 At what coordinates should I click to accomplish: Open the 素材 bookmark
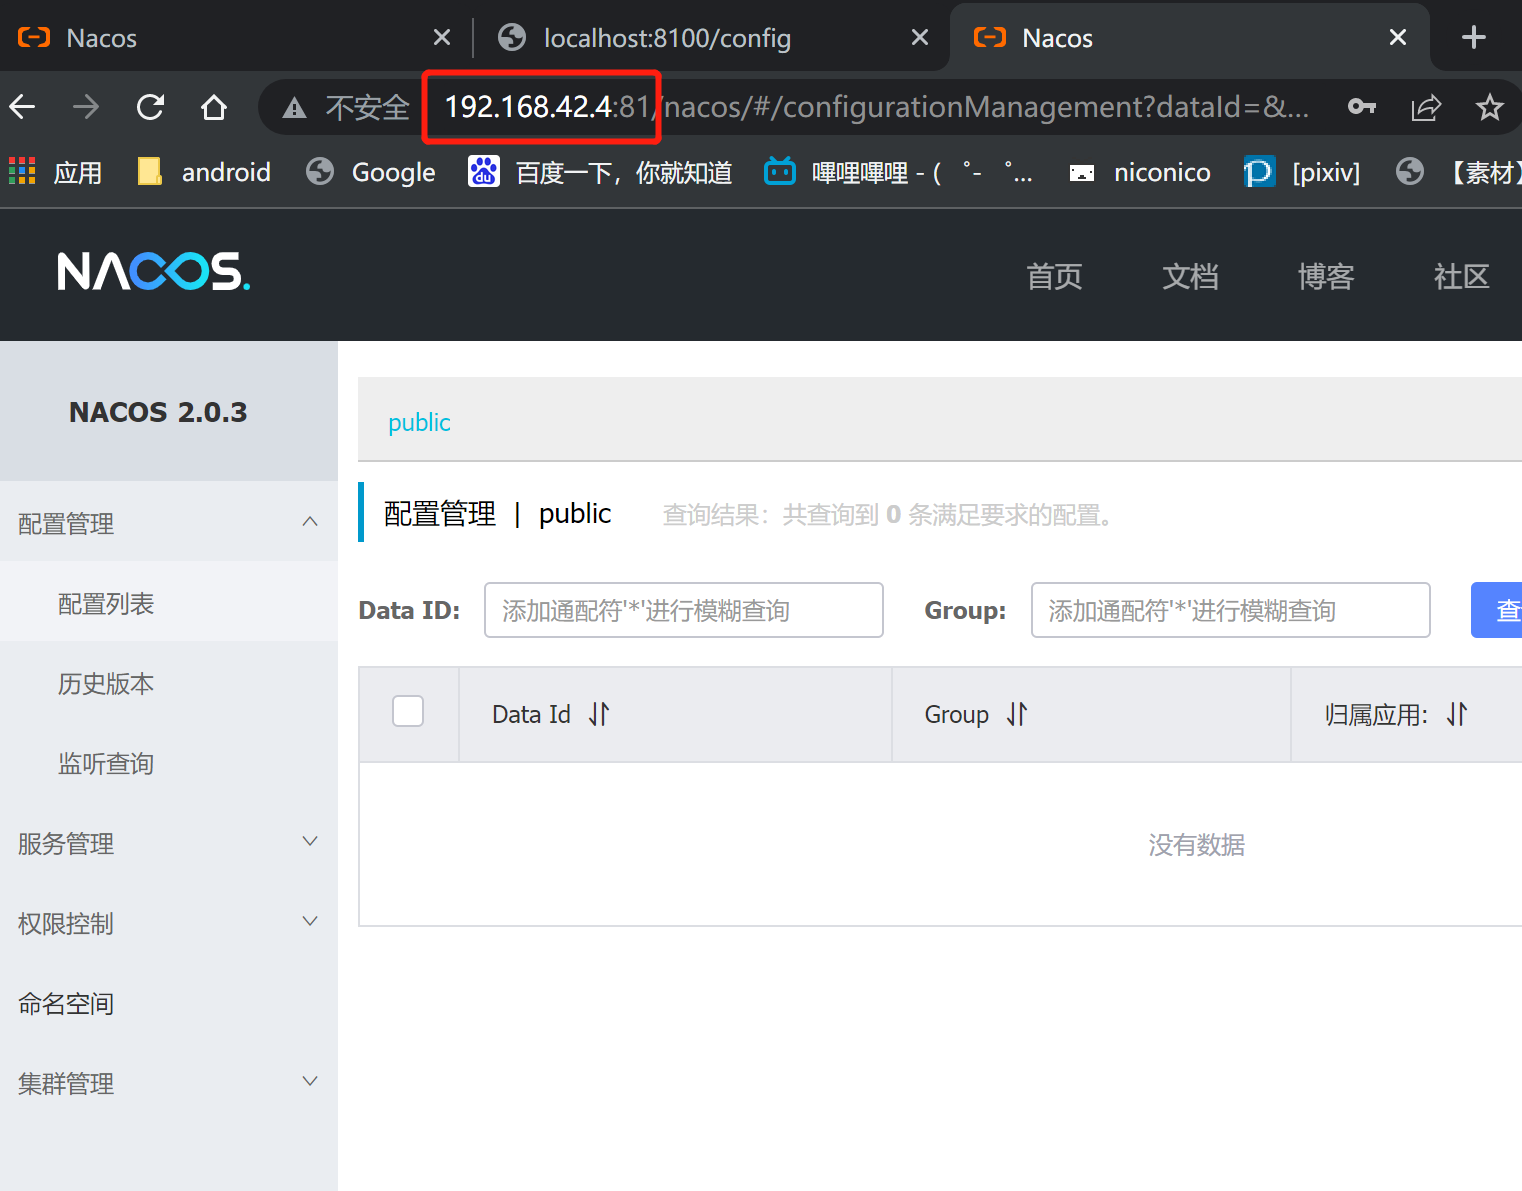(x=1458, y=172)
